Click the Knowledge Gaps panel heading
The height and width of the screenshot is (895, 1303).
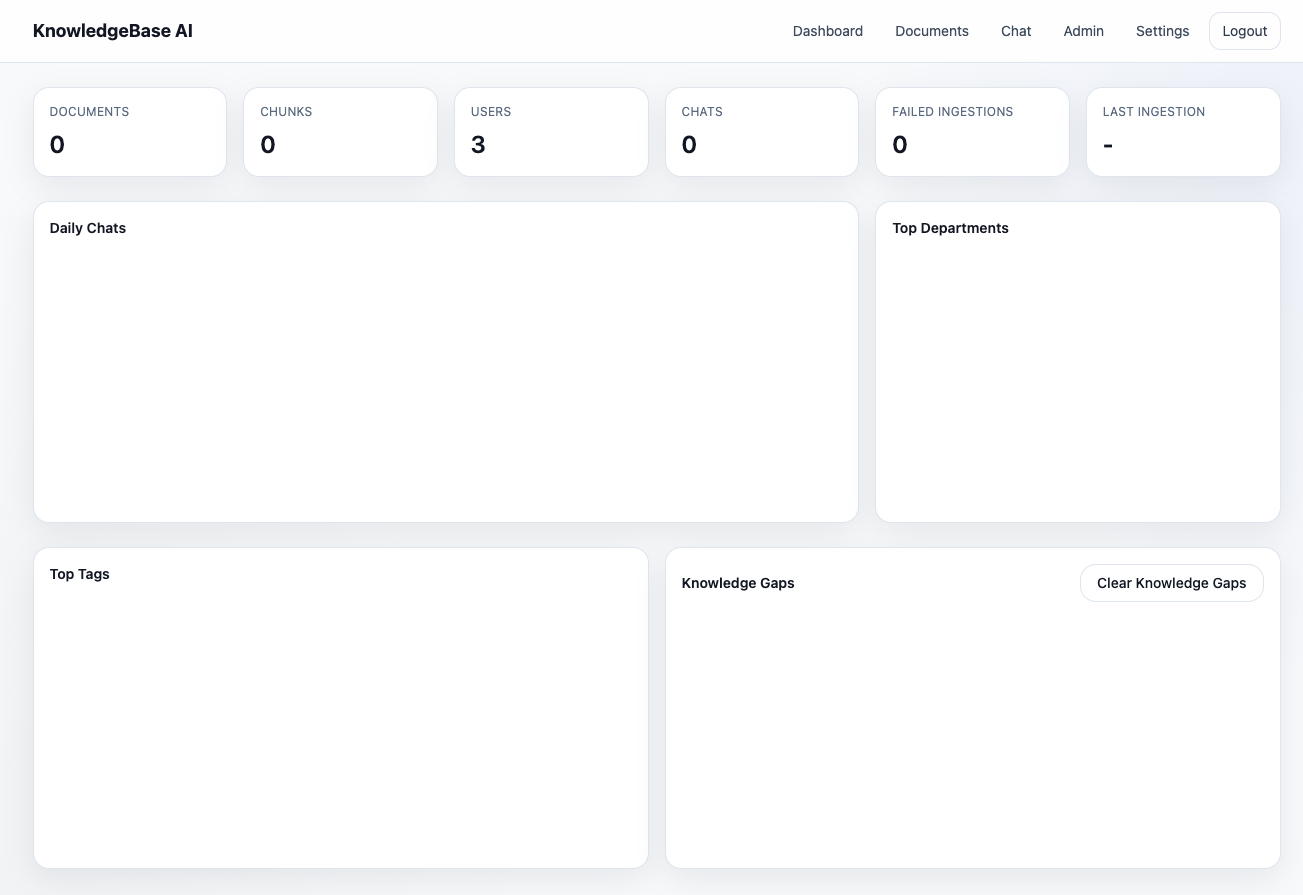point(738,583)
